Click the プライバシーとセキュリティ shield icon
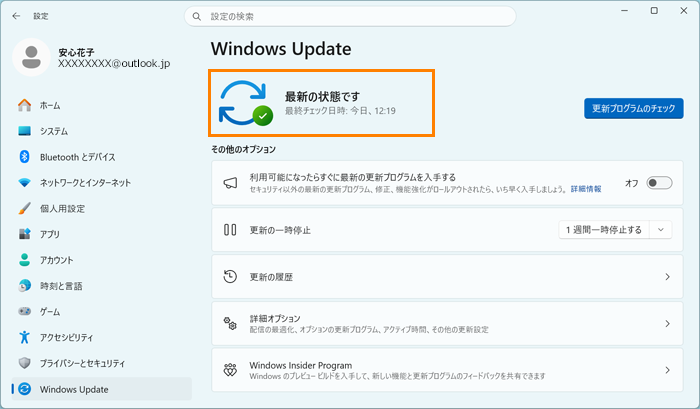 [x=25, y=363]
